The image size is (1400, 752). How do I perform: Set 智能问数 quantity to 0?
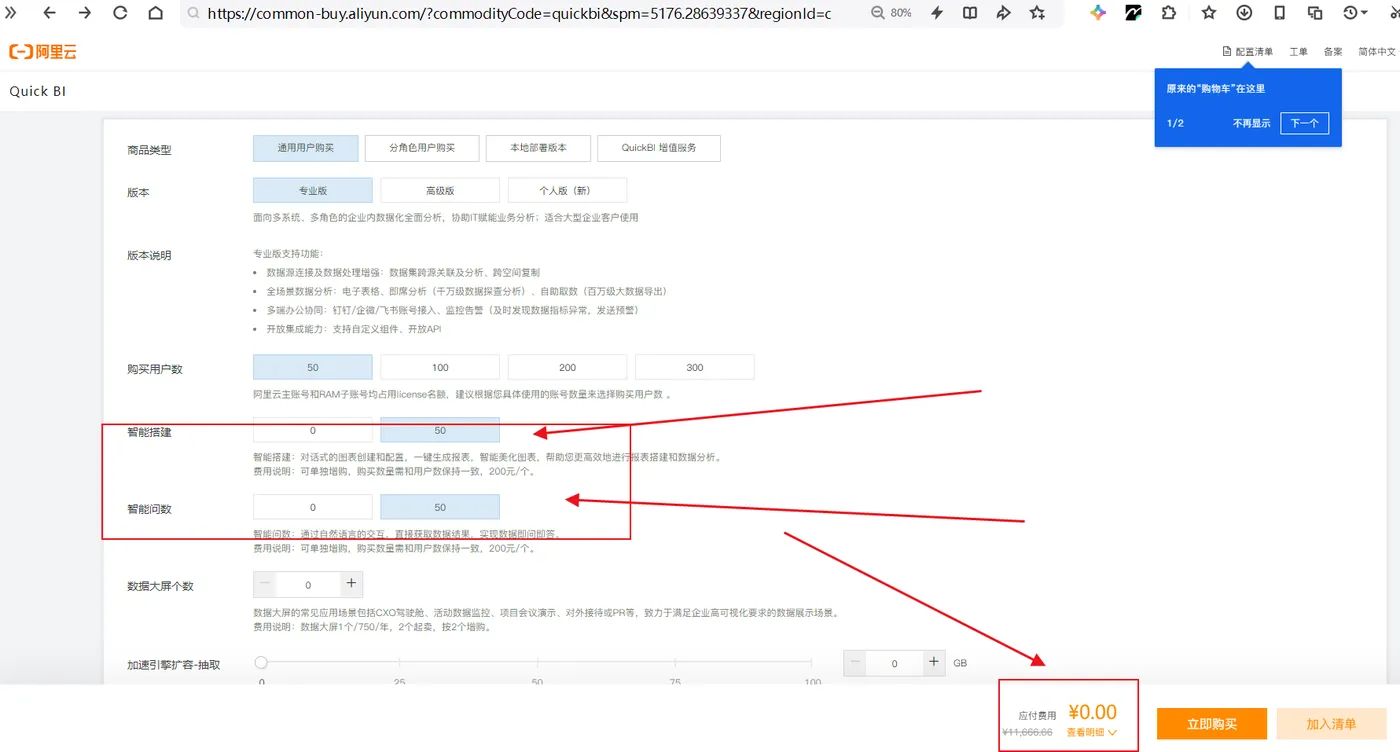pos(313,507)
